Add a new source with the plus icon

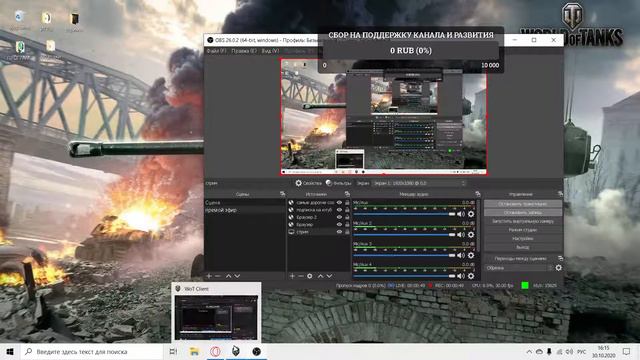tap(292, 276)
